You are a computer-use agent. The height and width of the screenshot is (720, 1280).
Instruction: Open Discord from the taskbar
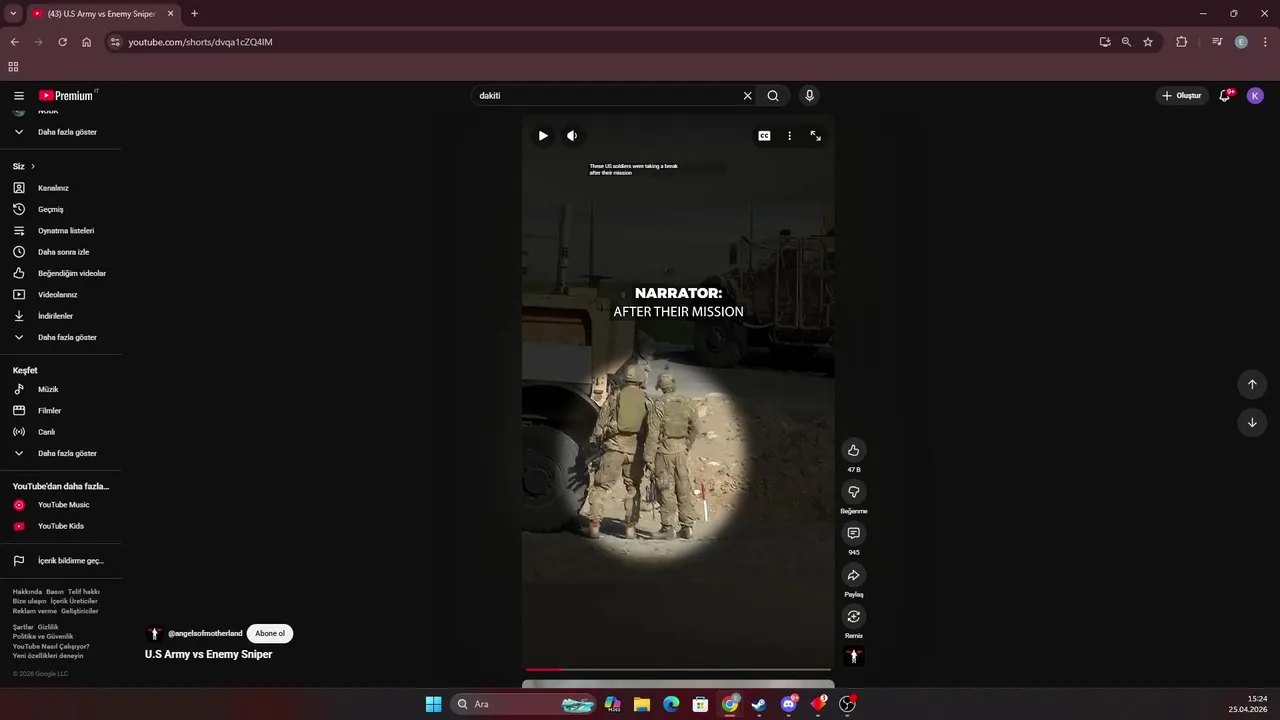pos(789,704)
